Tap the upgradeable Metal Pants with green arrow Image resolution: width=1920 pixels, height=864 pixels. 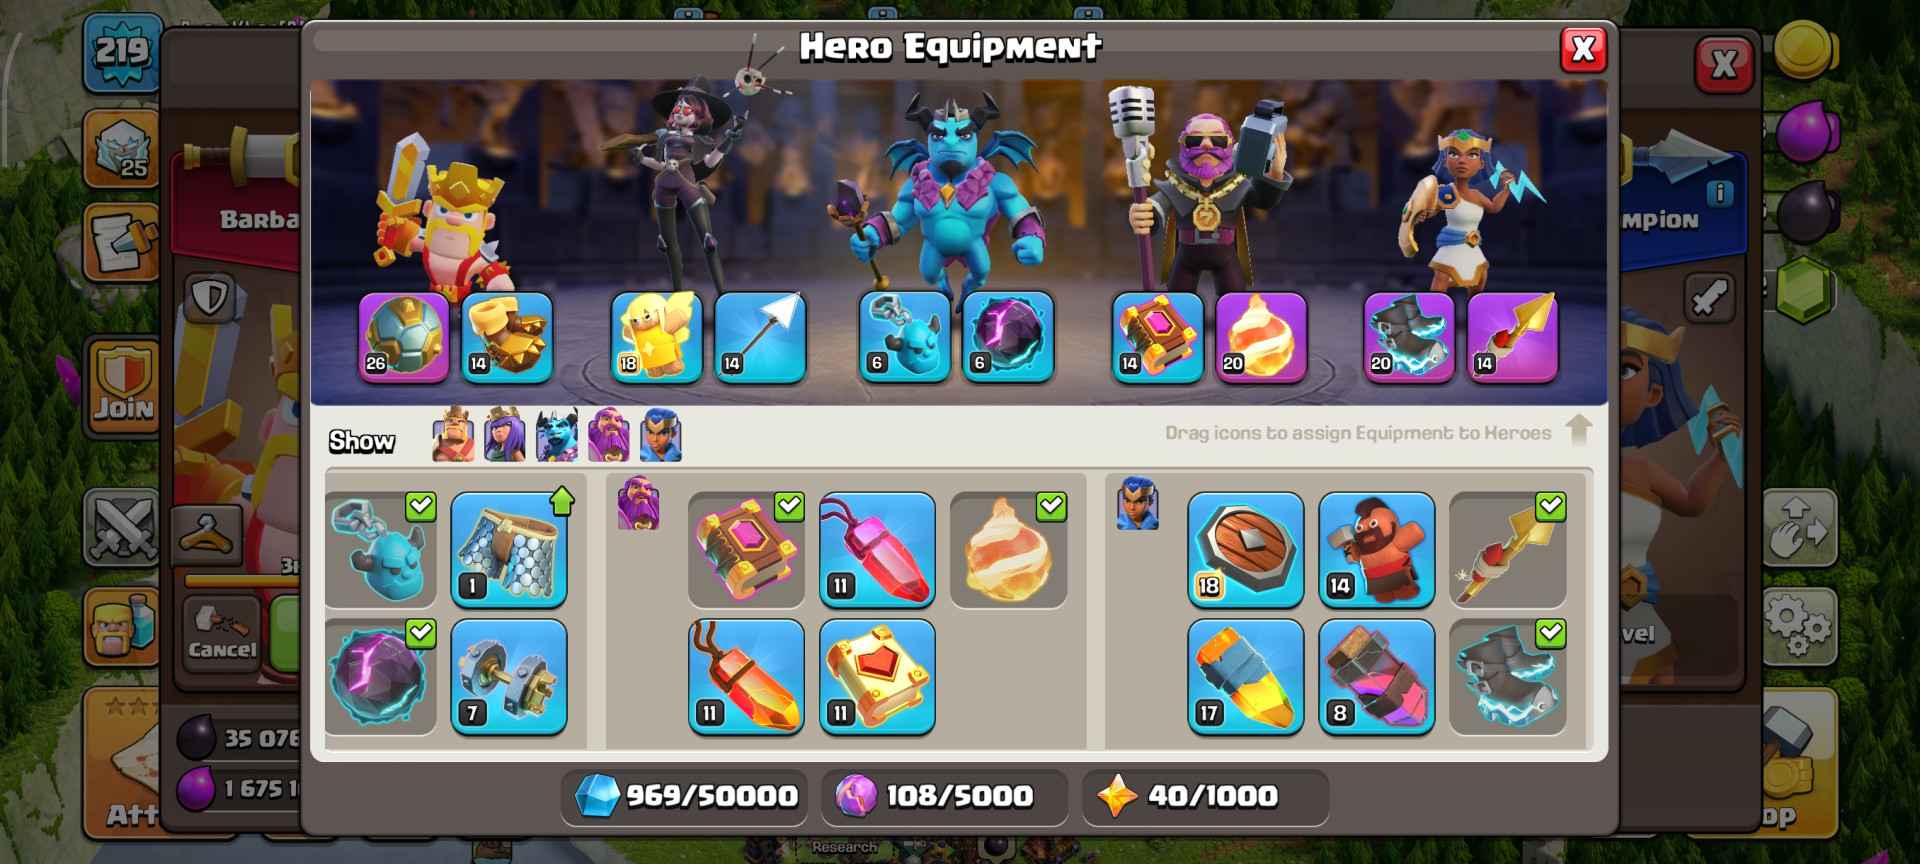pos(509,550)
